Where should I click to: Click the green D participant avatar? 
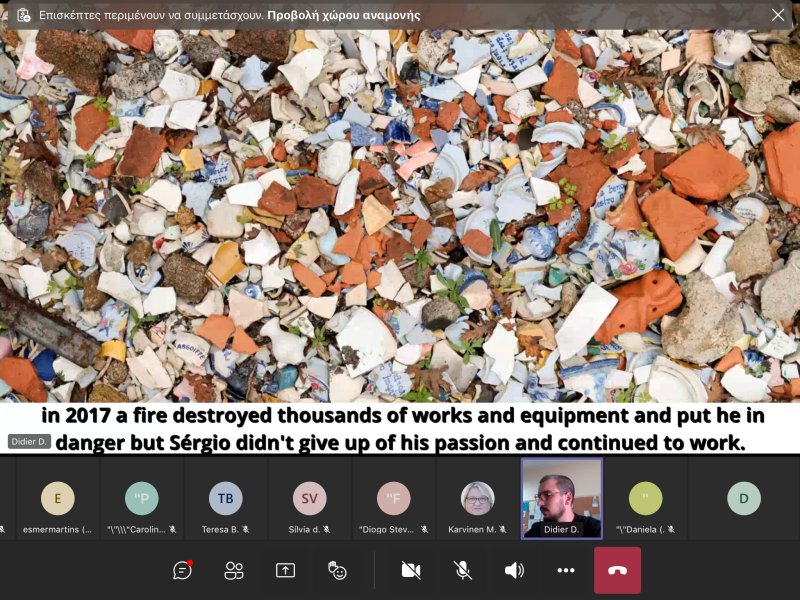(x=743, y=498)
